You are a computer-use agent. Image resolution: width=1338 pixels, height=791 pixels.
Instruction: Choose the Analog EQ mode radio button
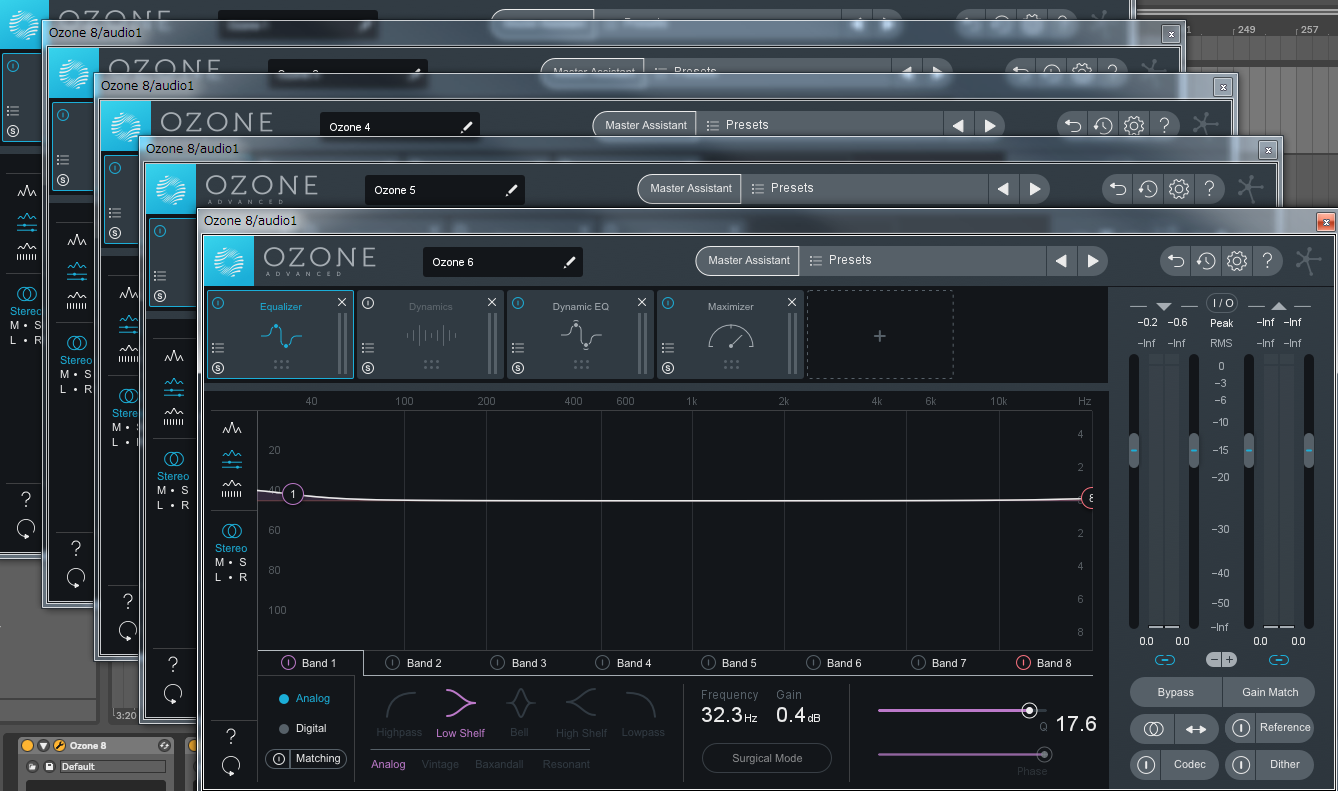[x=284, y=699]
